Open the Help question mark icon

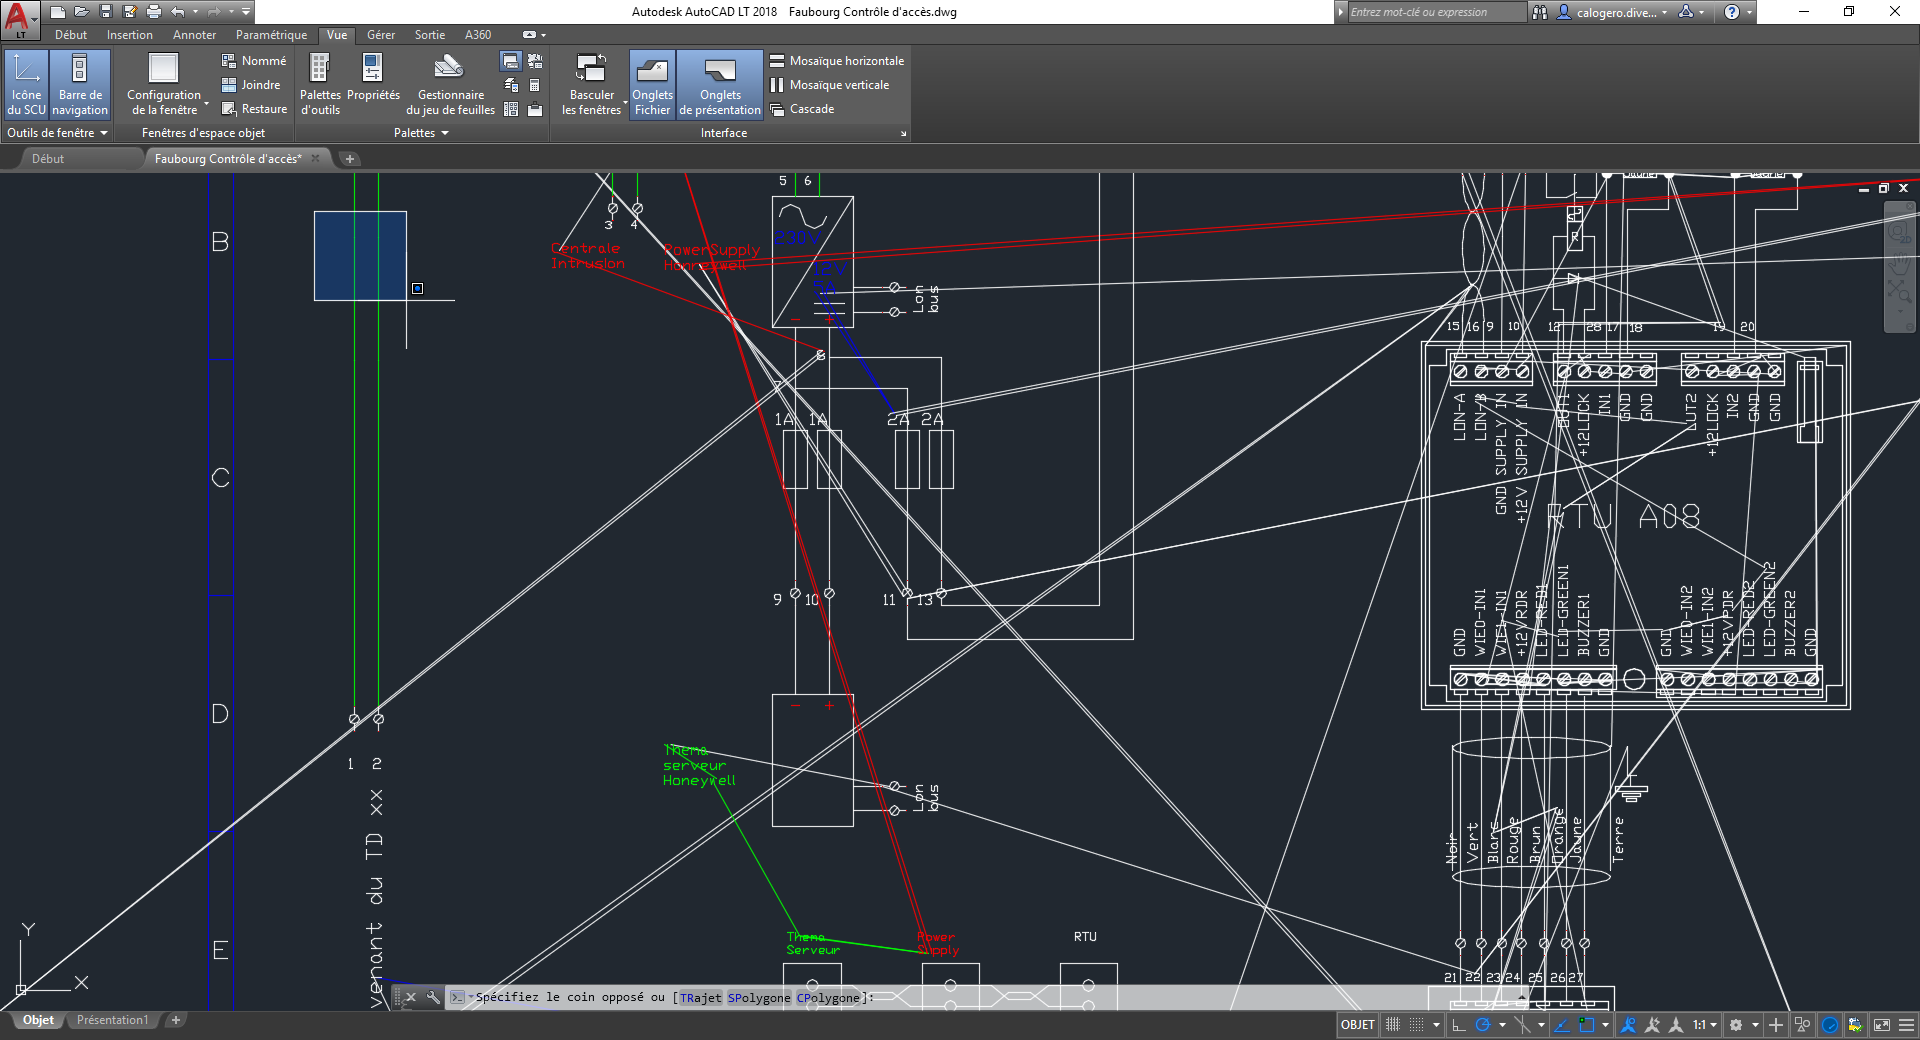(x=1732, y=12)
